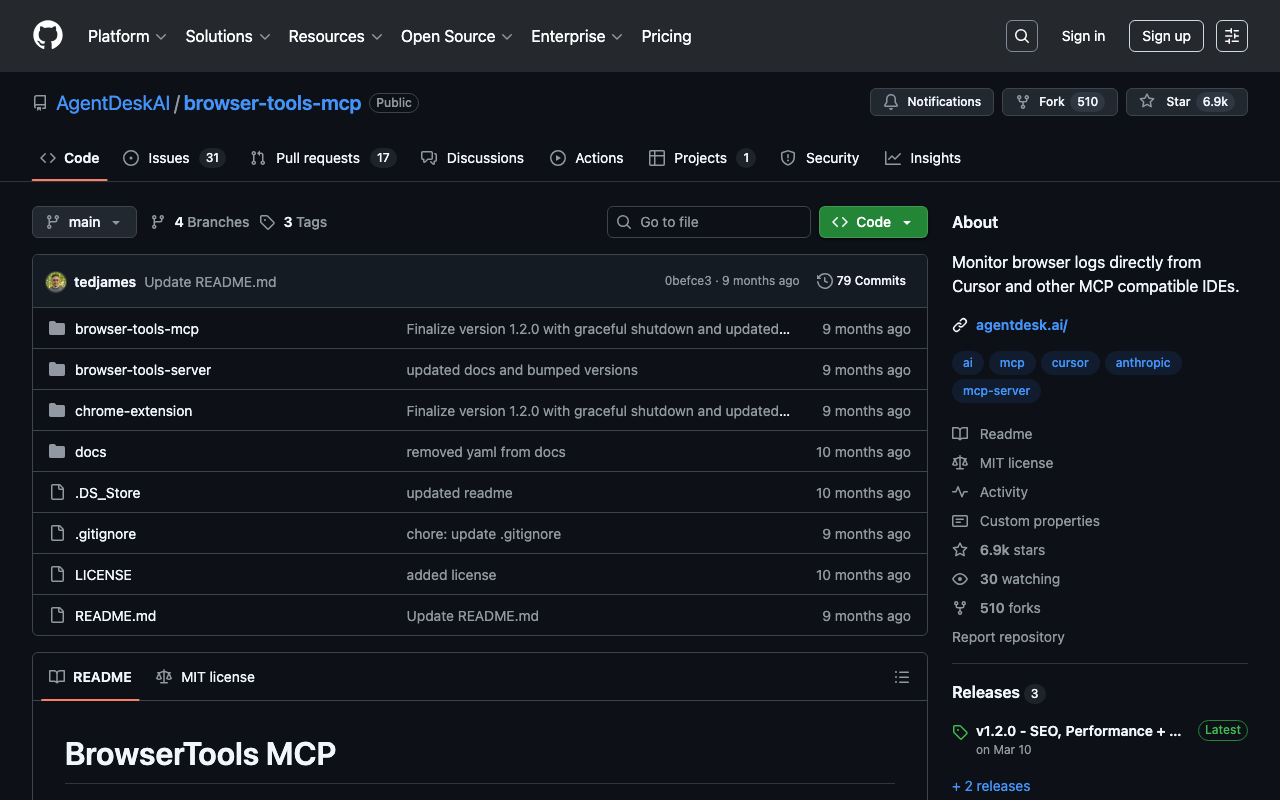Click the Sign up button
The image size is (1280, 800).
(1165, 36)
